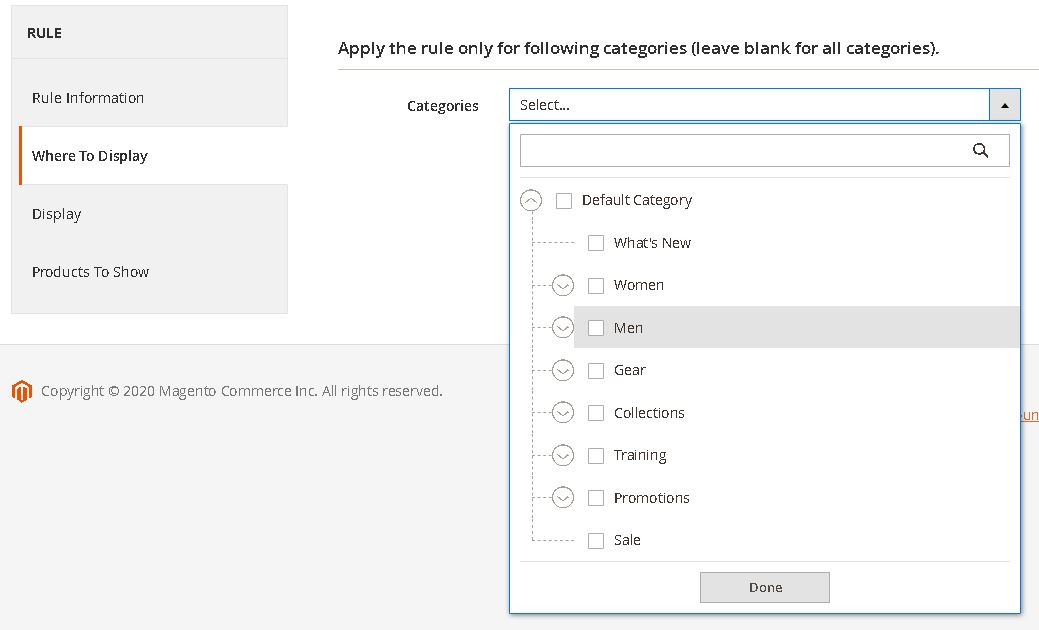Screen dimensions: 1039x630
Task: Expand the Women category node
Action: coord(563,286)
